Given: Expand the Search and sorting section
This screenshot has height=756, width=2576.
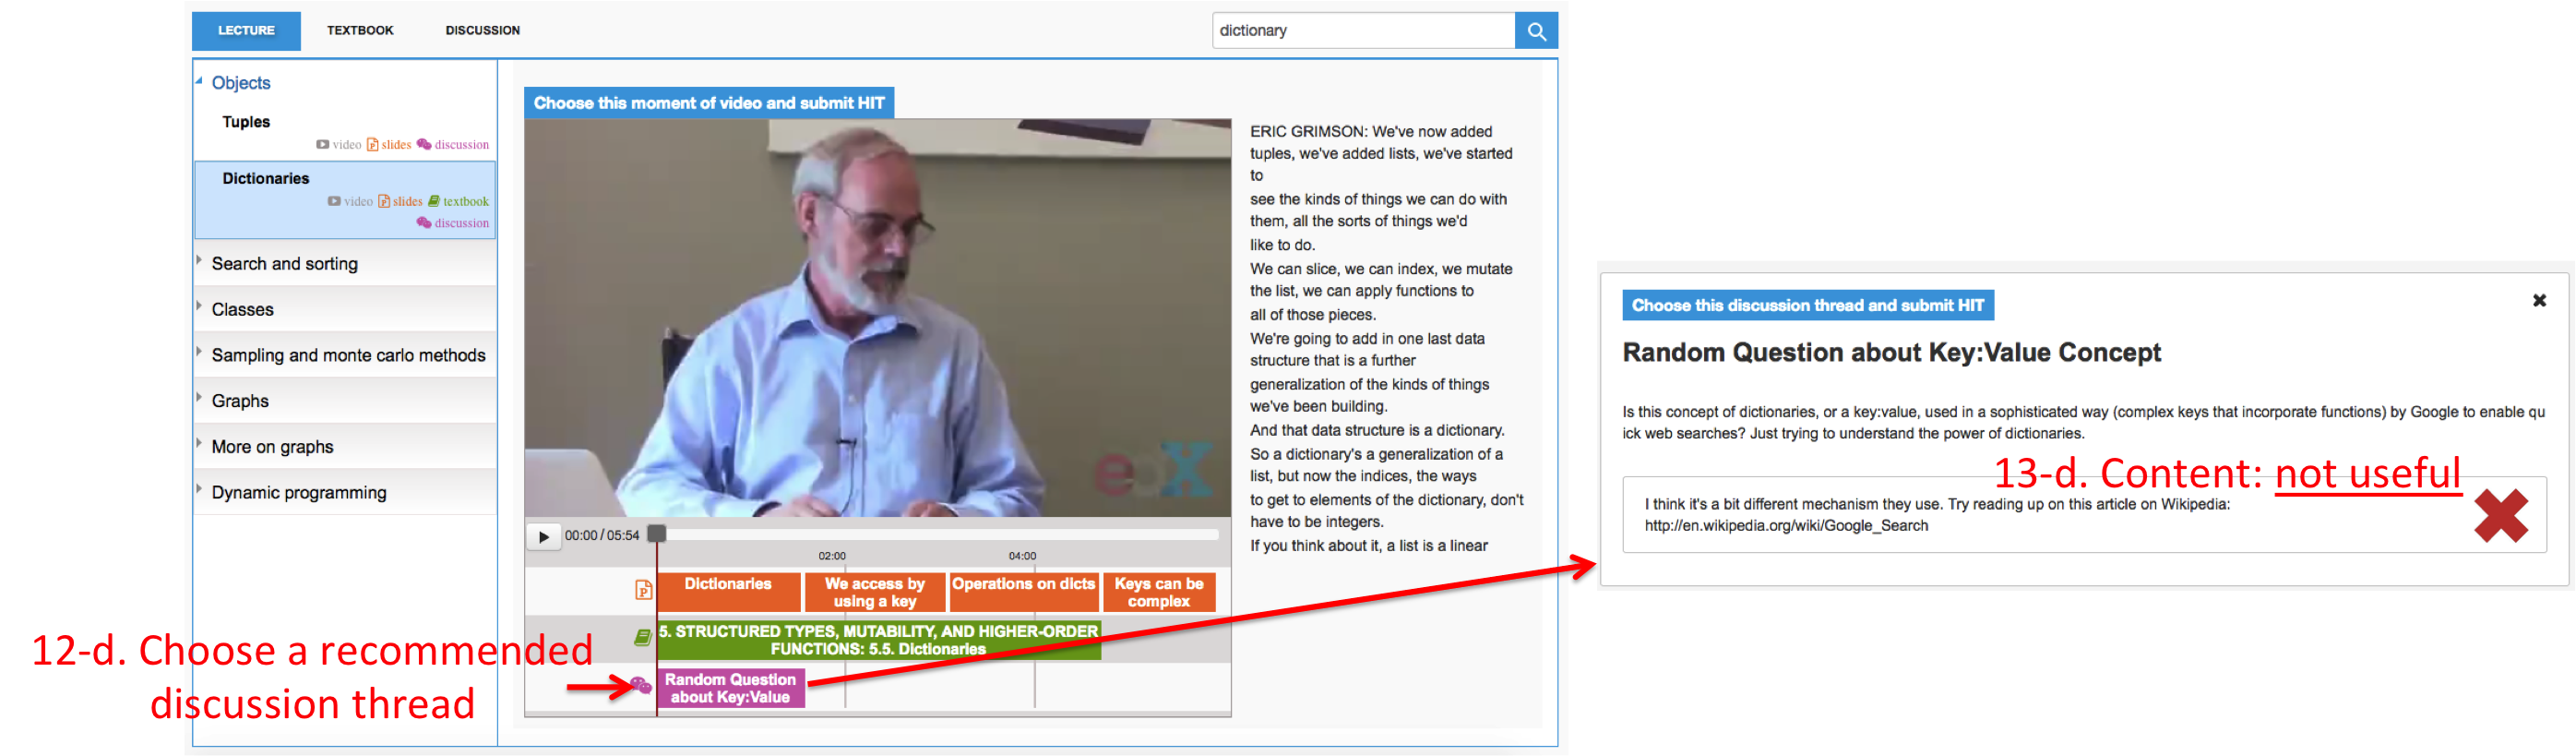Looking at the screenshot, I should click(x=284, y=264).
